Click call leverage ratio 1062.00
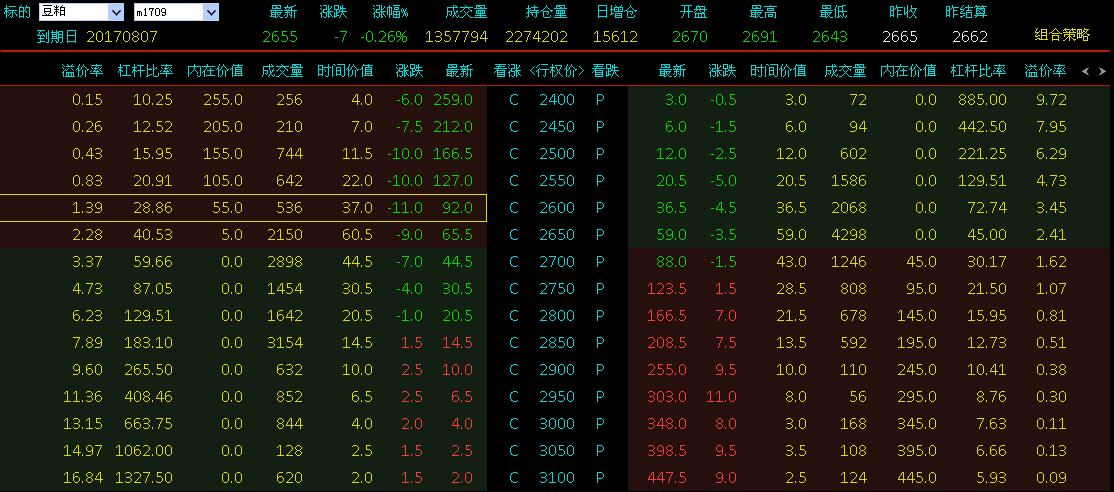Viewport: 1114px width, 492px height. (x=144, y=451)
